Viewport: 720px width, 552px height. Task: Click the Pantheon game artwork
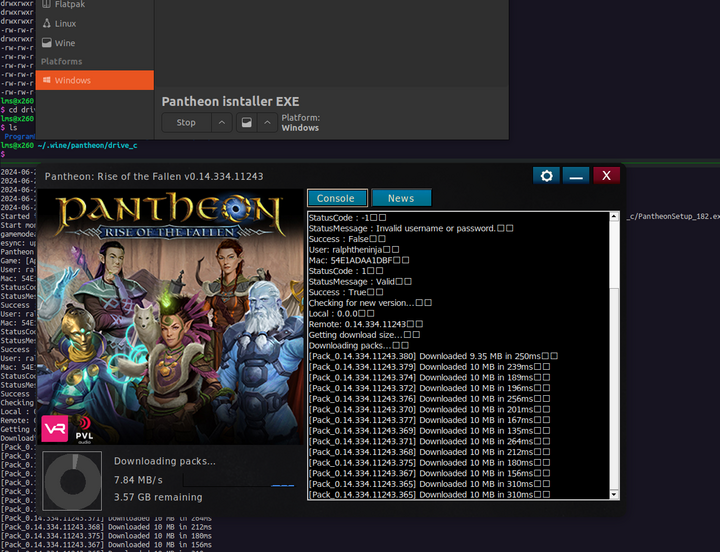point(170,317)
